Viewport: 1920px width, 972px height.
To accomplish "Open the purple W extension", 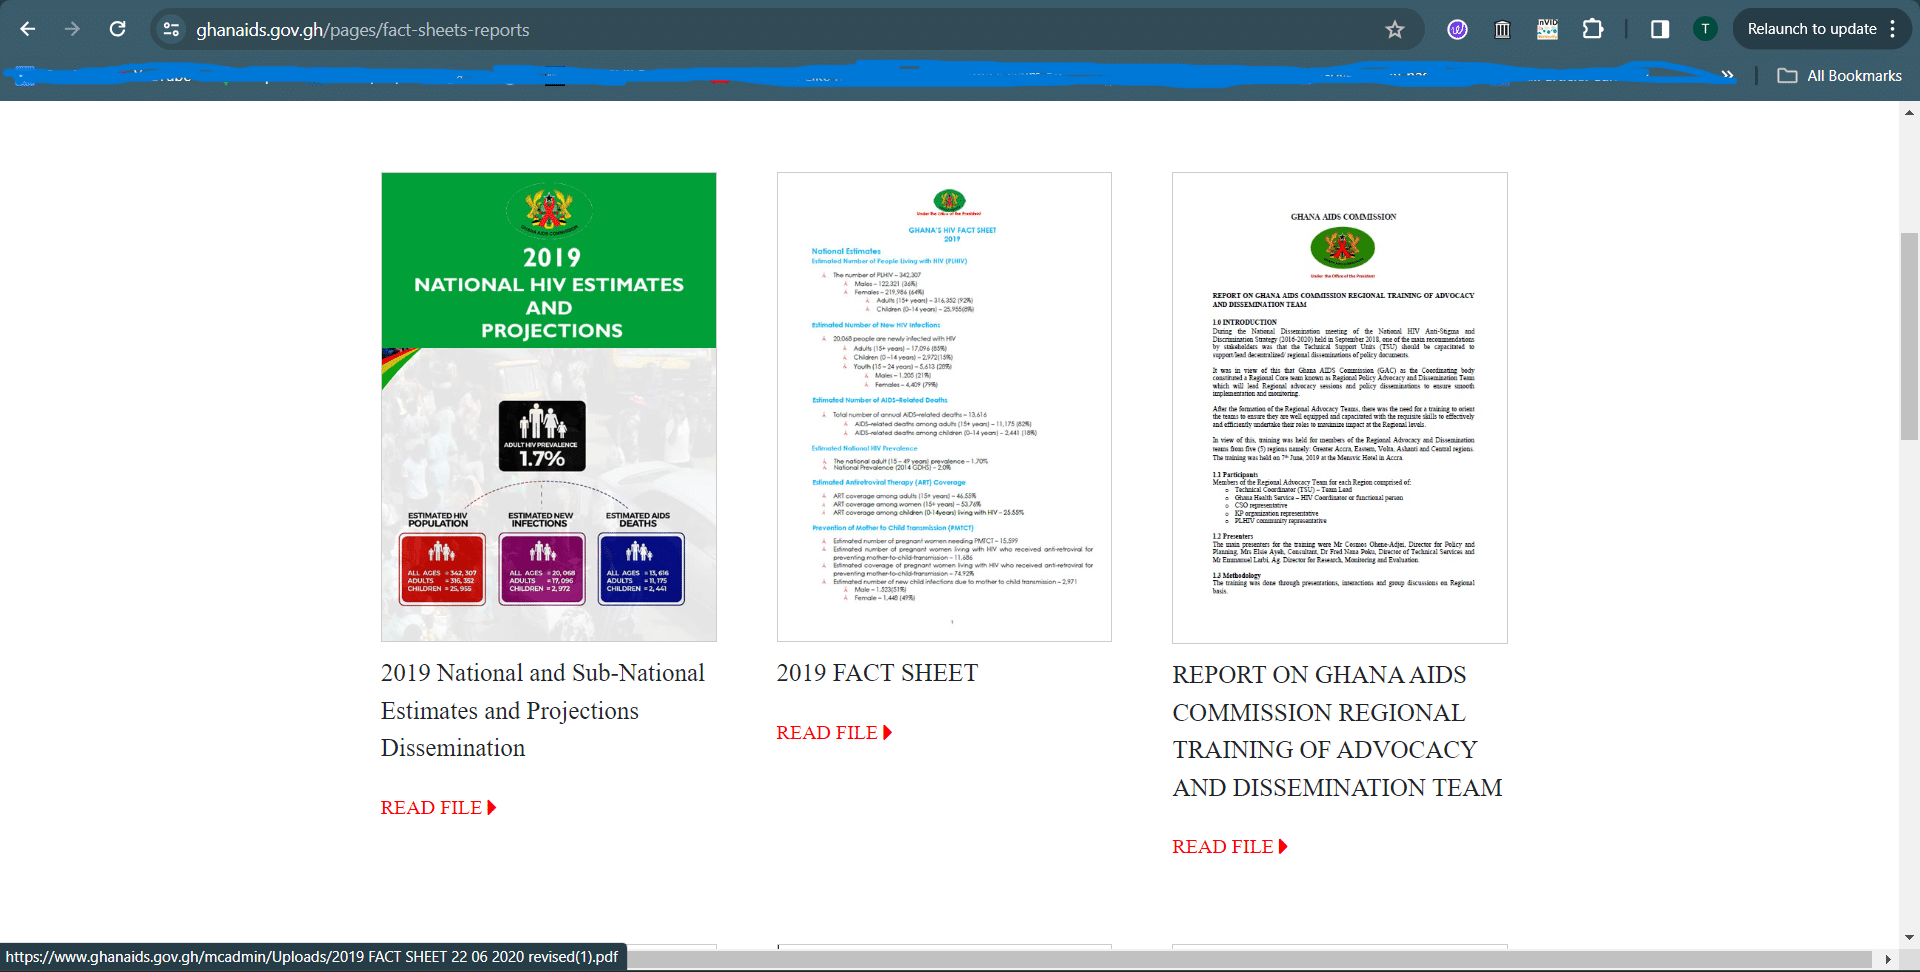I will pos(1457,29).
